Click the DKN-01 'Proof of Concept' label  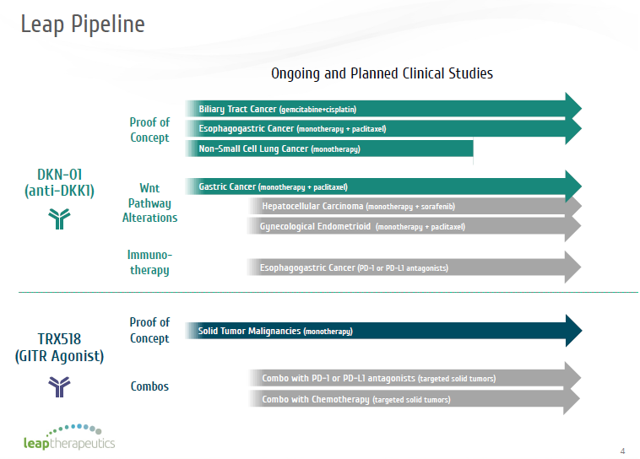pos(149,130)
